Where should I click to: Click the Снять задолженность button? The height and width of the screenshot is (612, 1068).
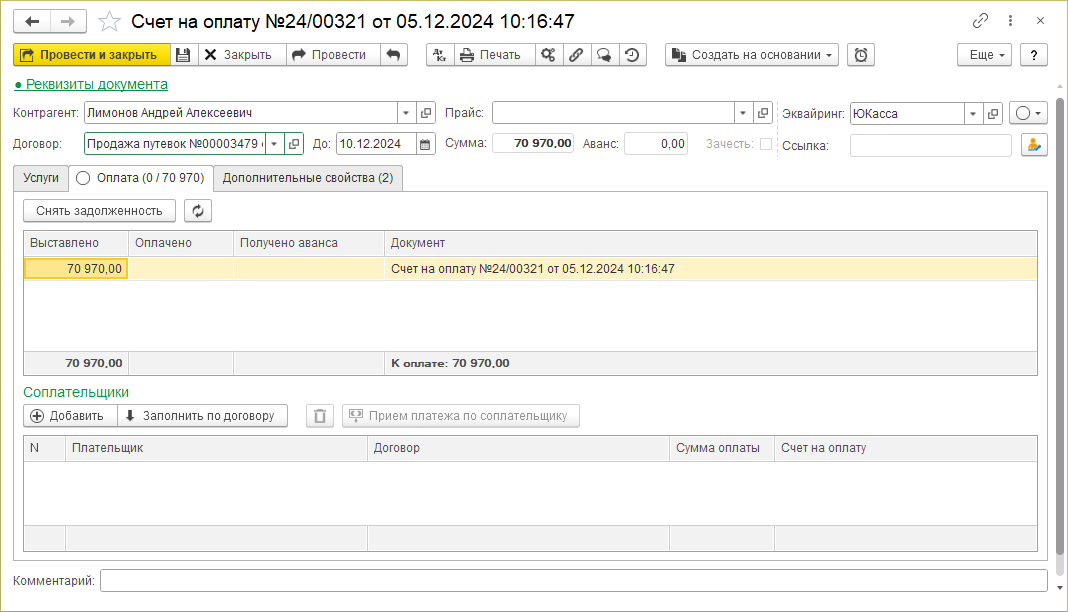(x=99, y=211)
